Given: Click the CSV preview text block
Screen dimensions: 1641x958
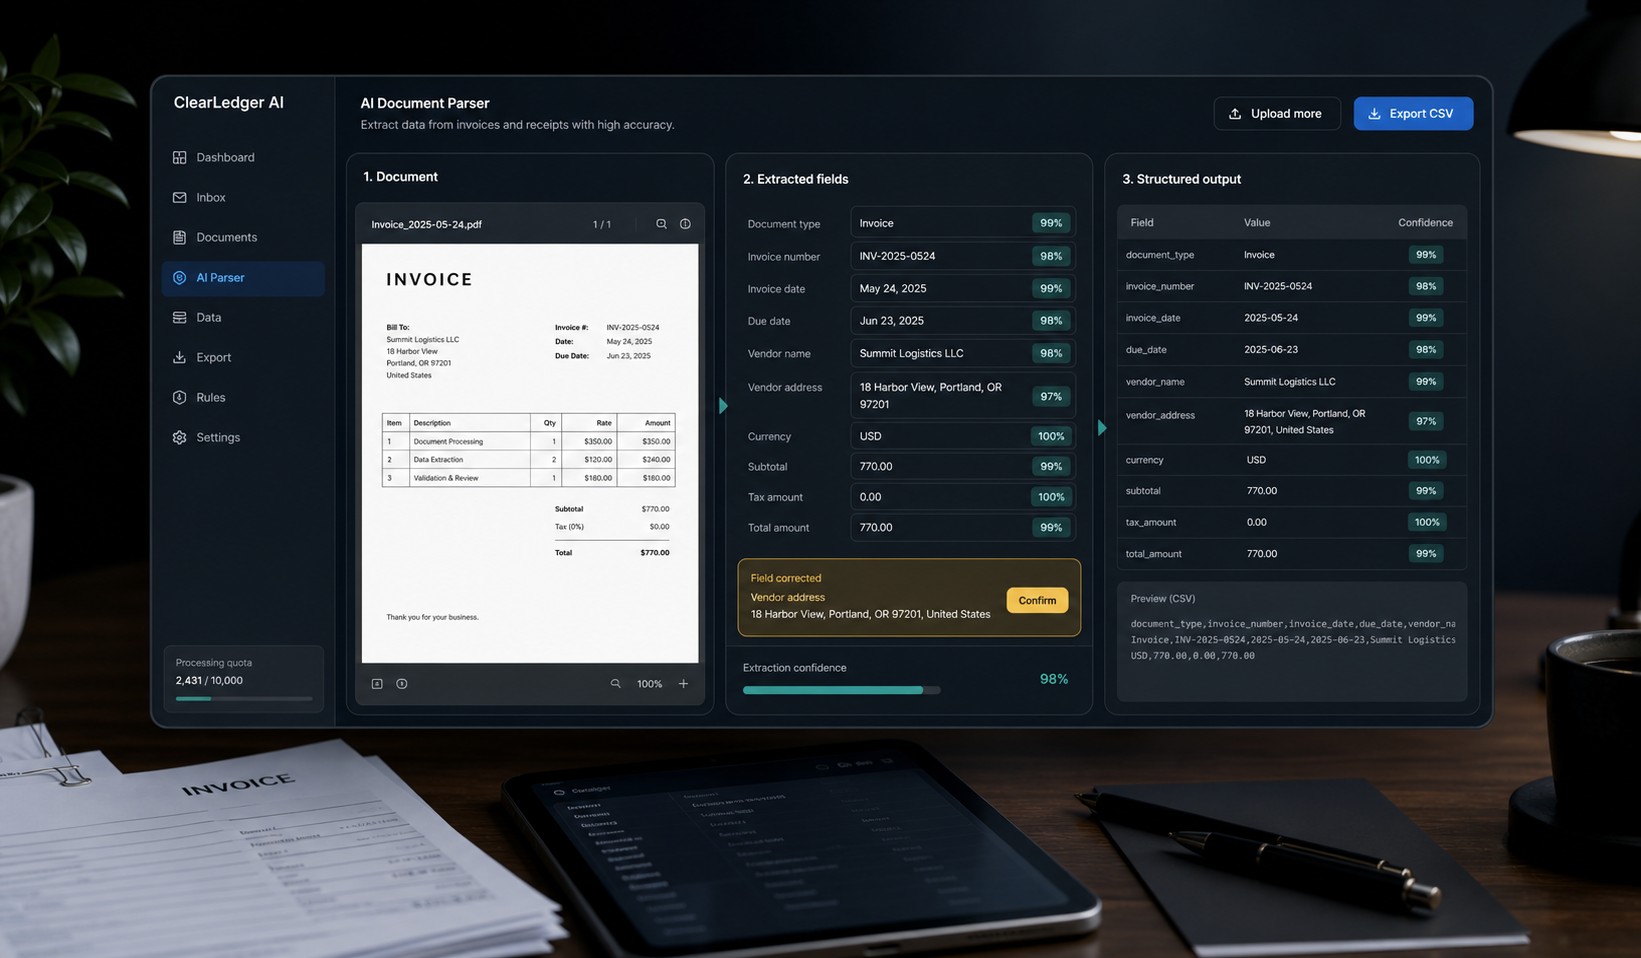Looking at the screenshot, I should [x=1293, y=640].
